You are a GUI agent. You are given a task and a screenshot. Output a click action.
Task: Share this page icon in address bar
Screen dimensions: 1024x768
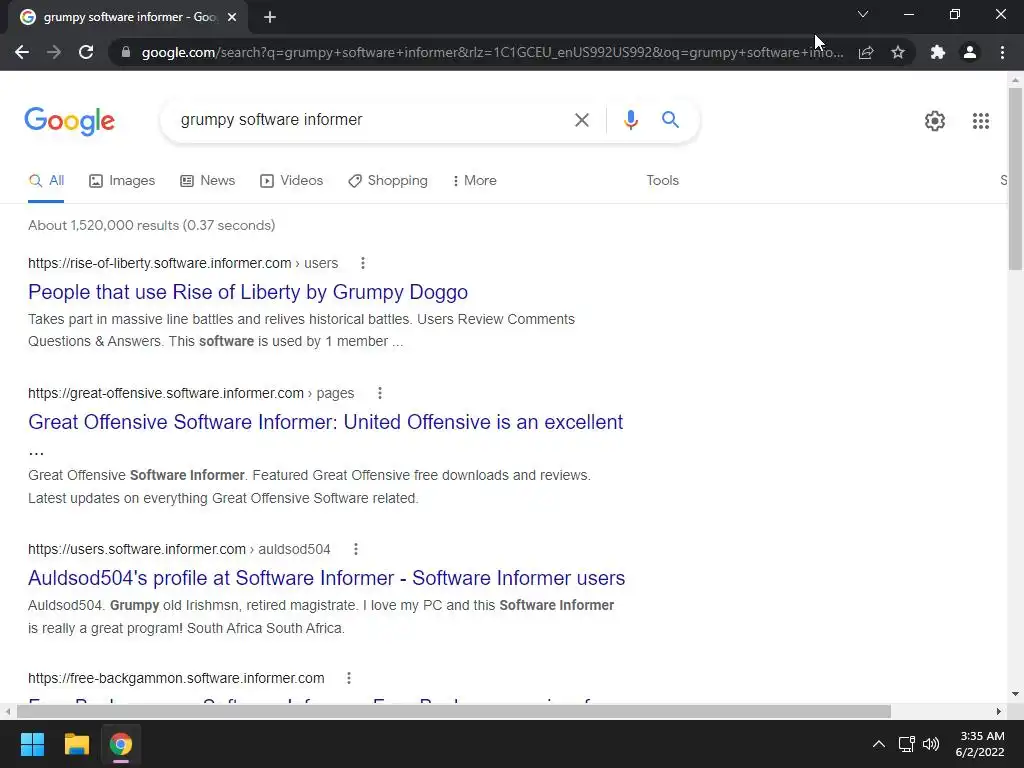click(866, 52)
